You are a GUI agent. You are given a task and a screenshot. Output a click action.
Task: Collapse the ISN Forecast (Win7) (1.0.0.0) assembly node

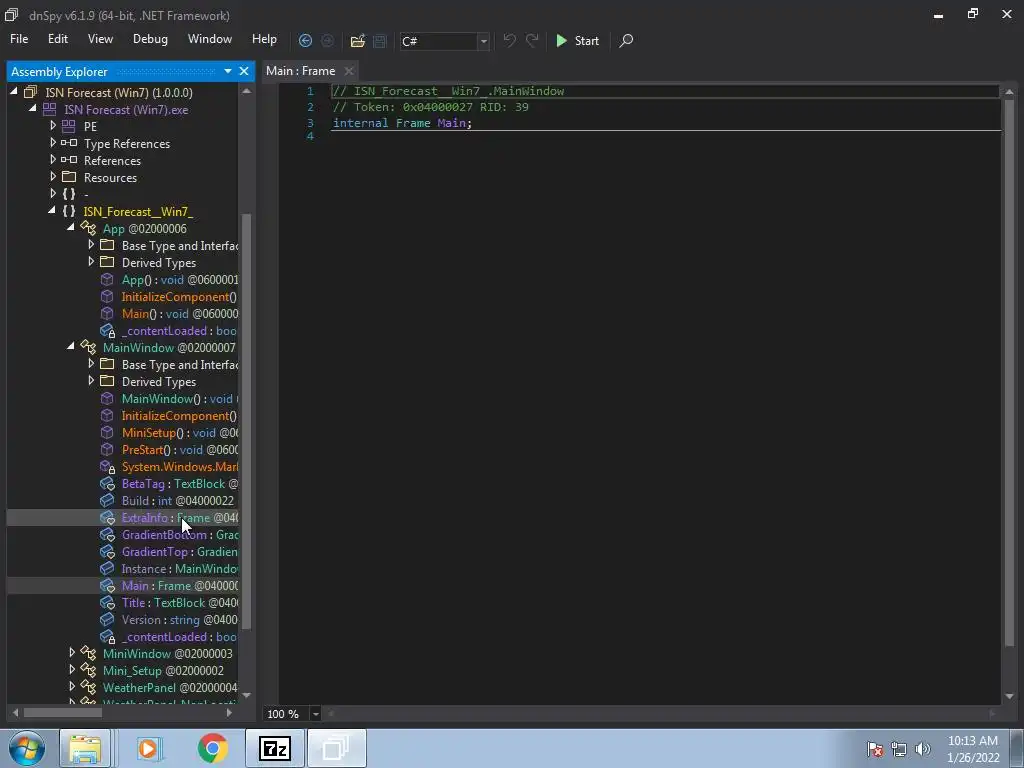(14, 92)
